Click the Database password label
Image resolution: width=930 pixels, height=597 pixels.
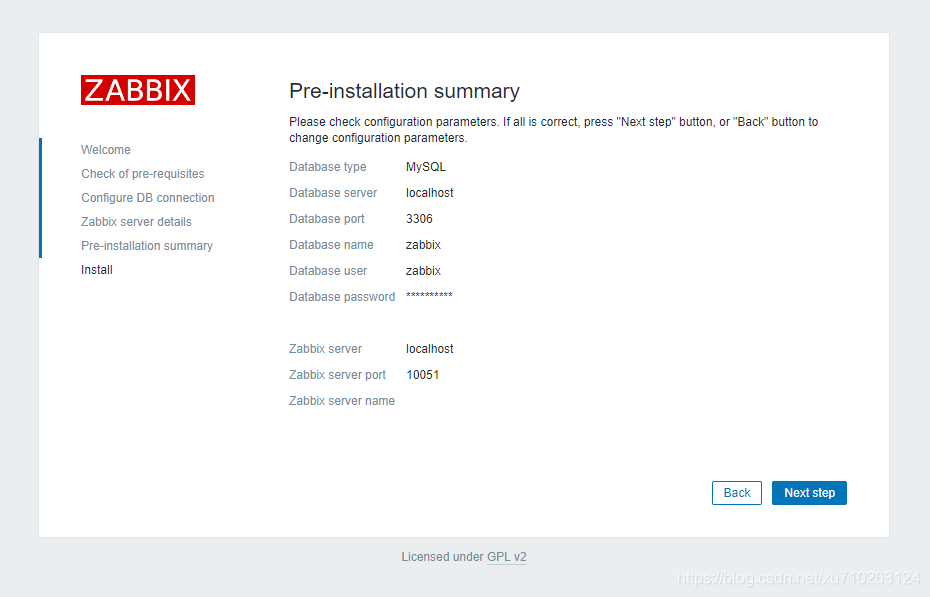tap(342, 297)
